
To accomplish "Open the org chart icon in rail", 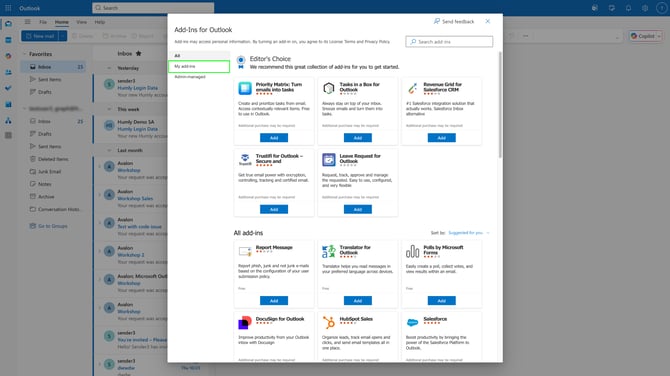I will pyautogui.click(x=8, y=121).
